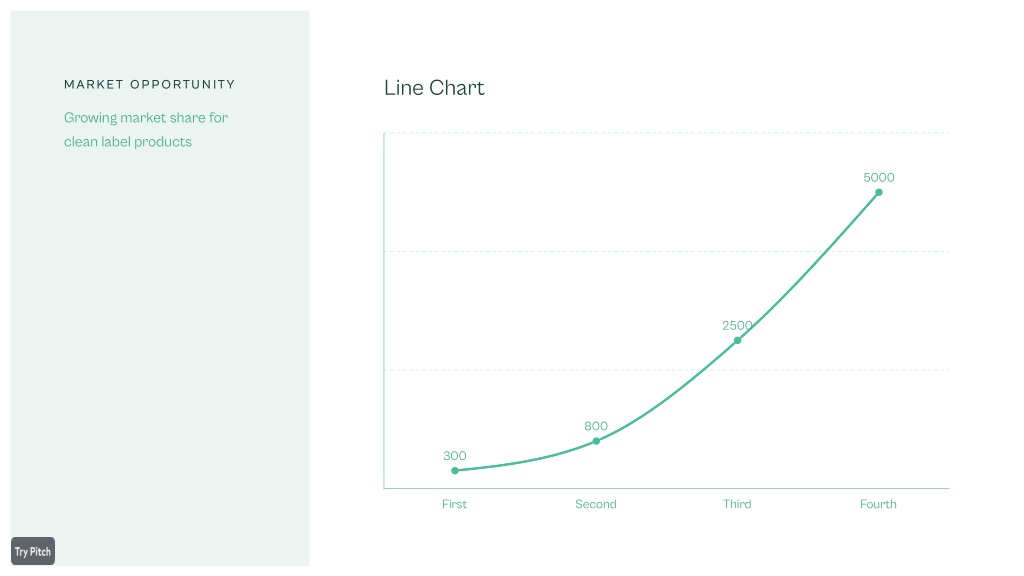Click the 5000 data point marker
Viewport: 1024px width, 576px height.
coord(879,192)
